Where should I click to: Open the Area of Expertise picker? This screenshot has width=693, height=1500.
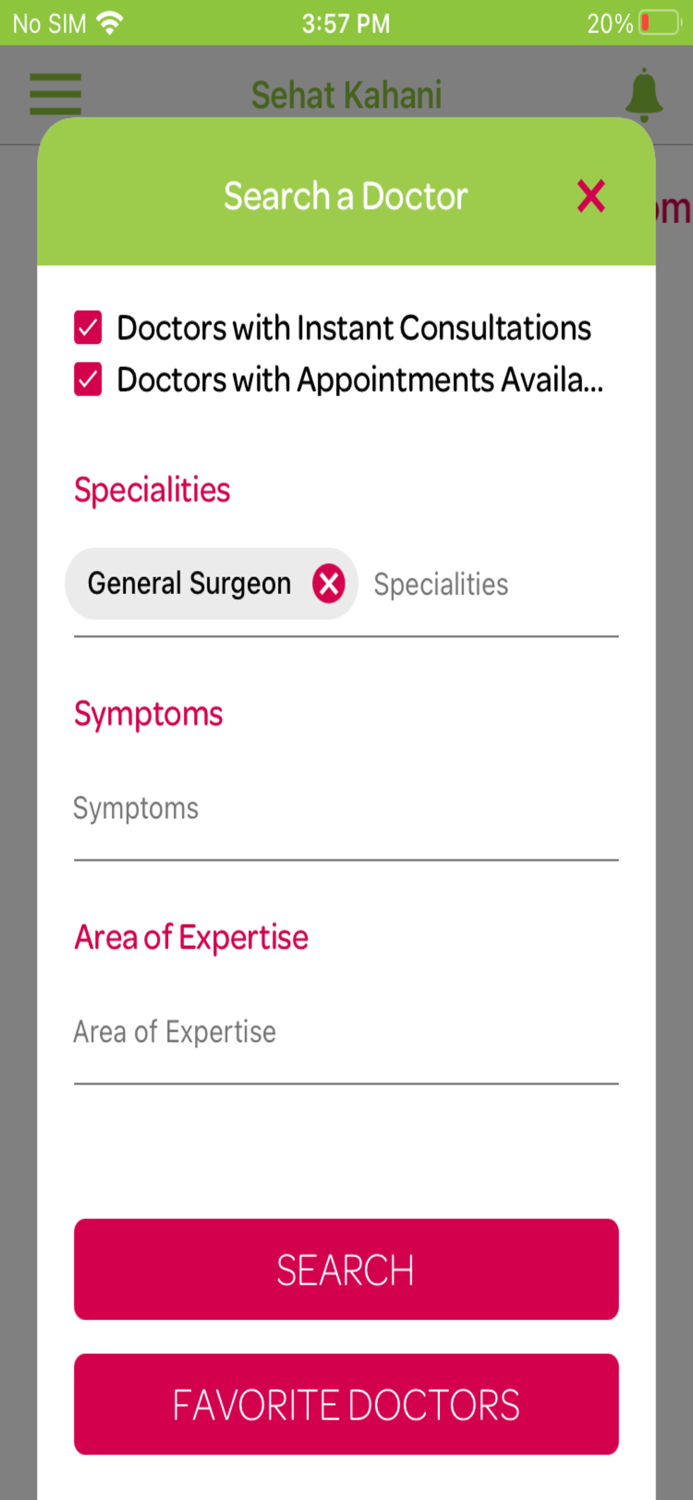coord(345,1031)
